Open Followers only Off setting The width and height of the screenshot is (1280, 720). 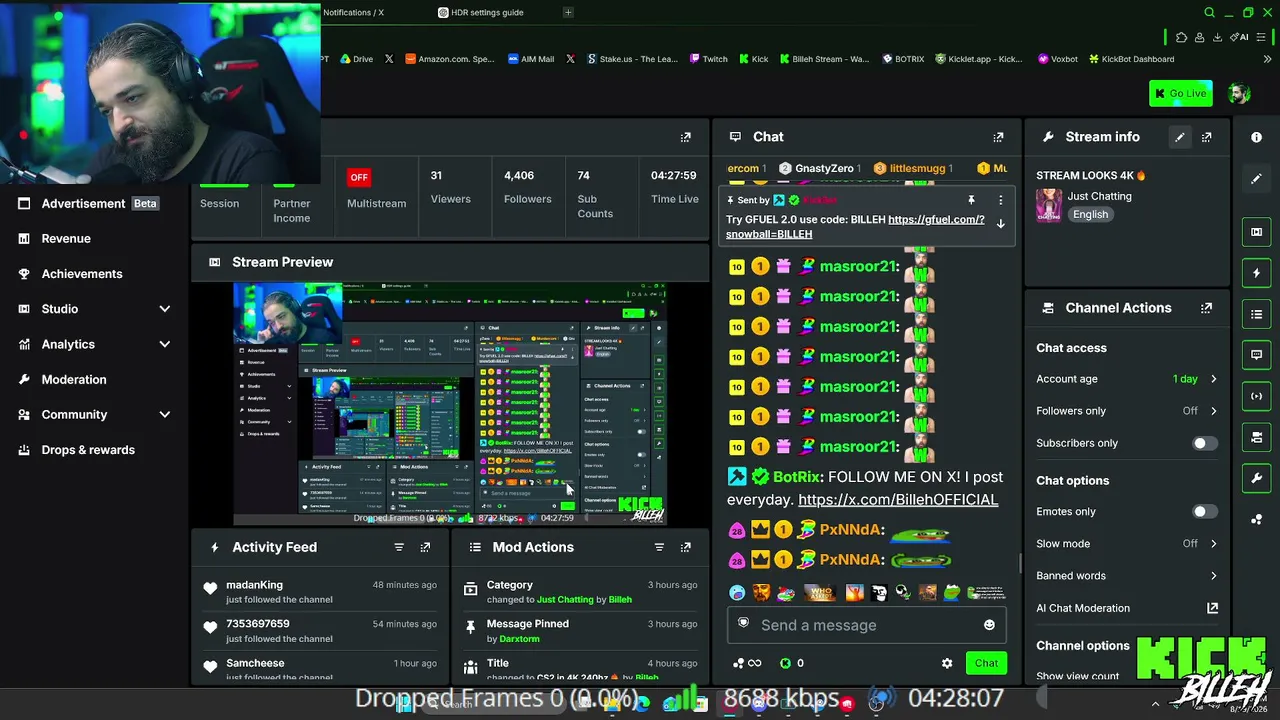[1127, 411]
